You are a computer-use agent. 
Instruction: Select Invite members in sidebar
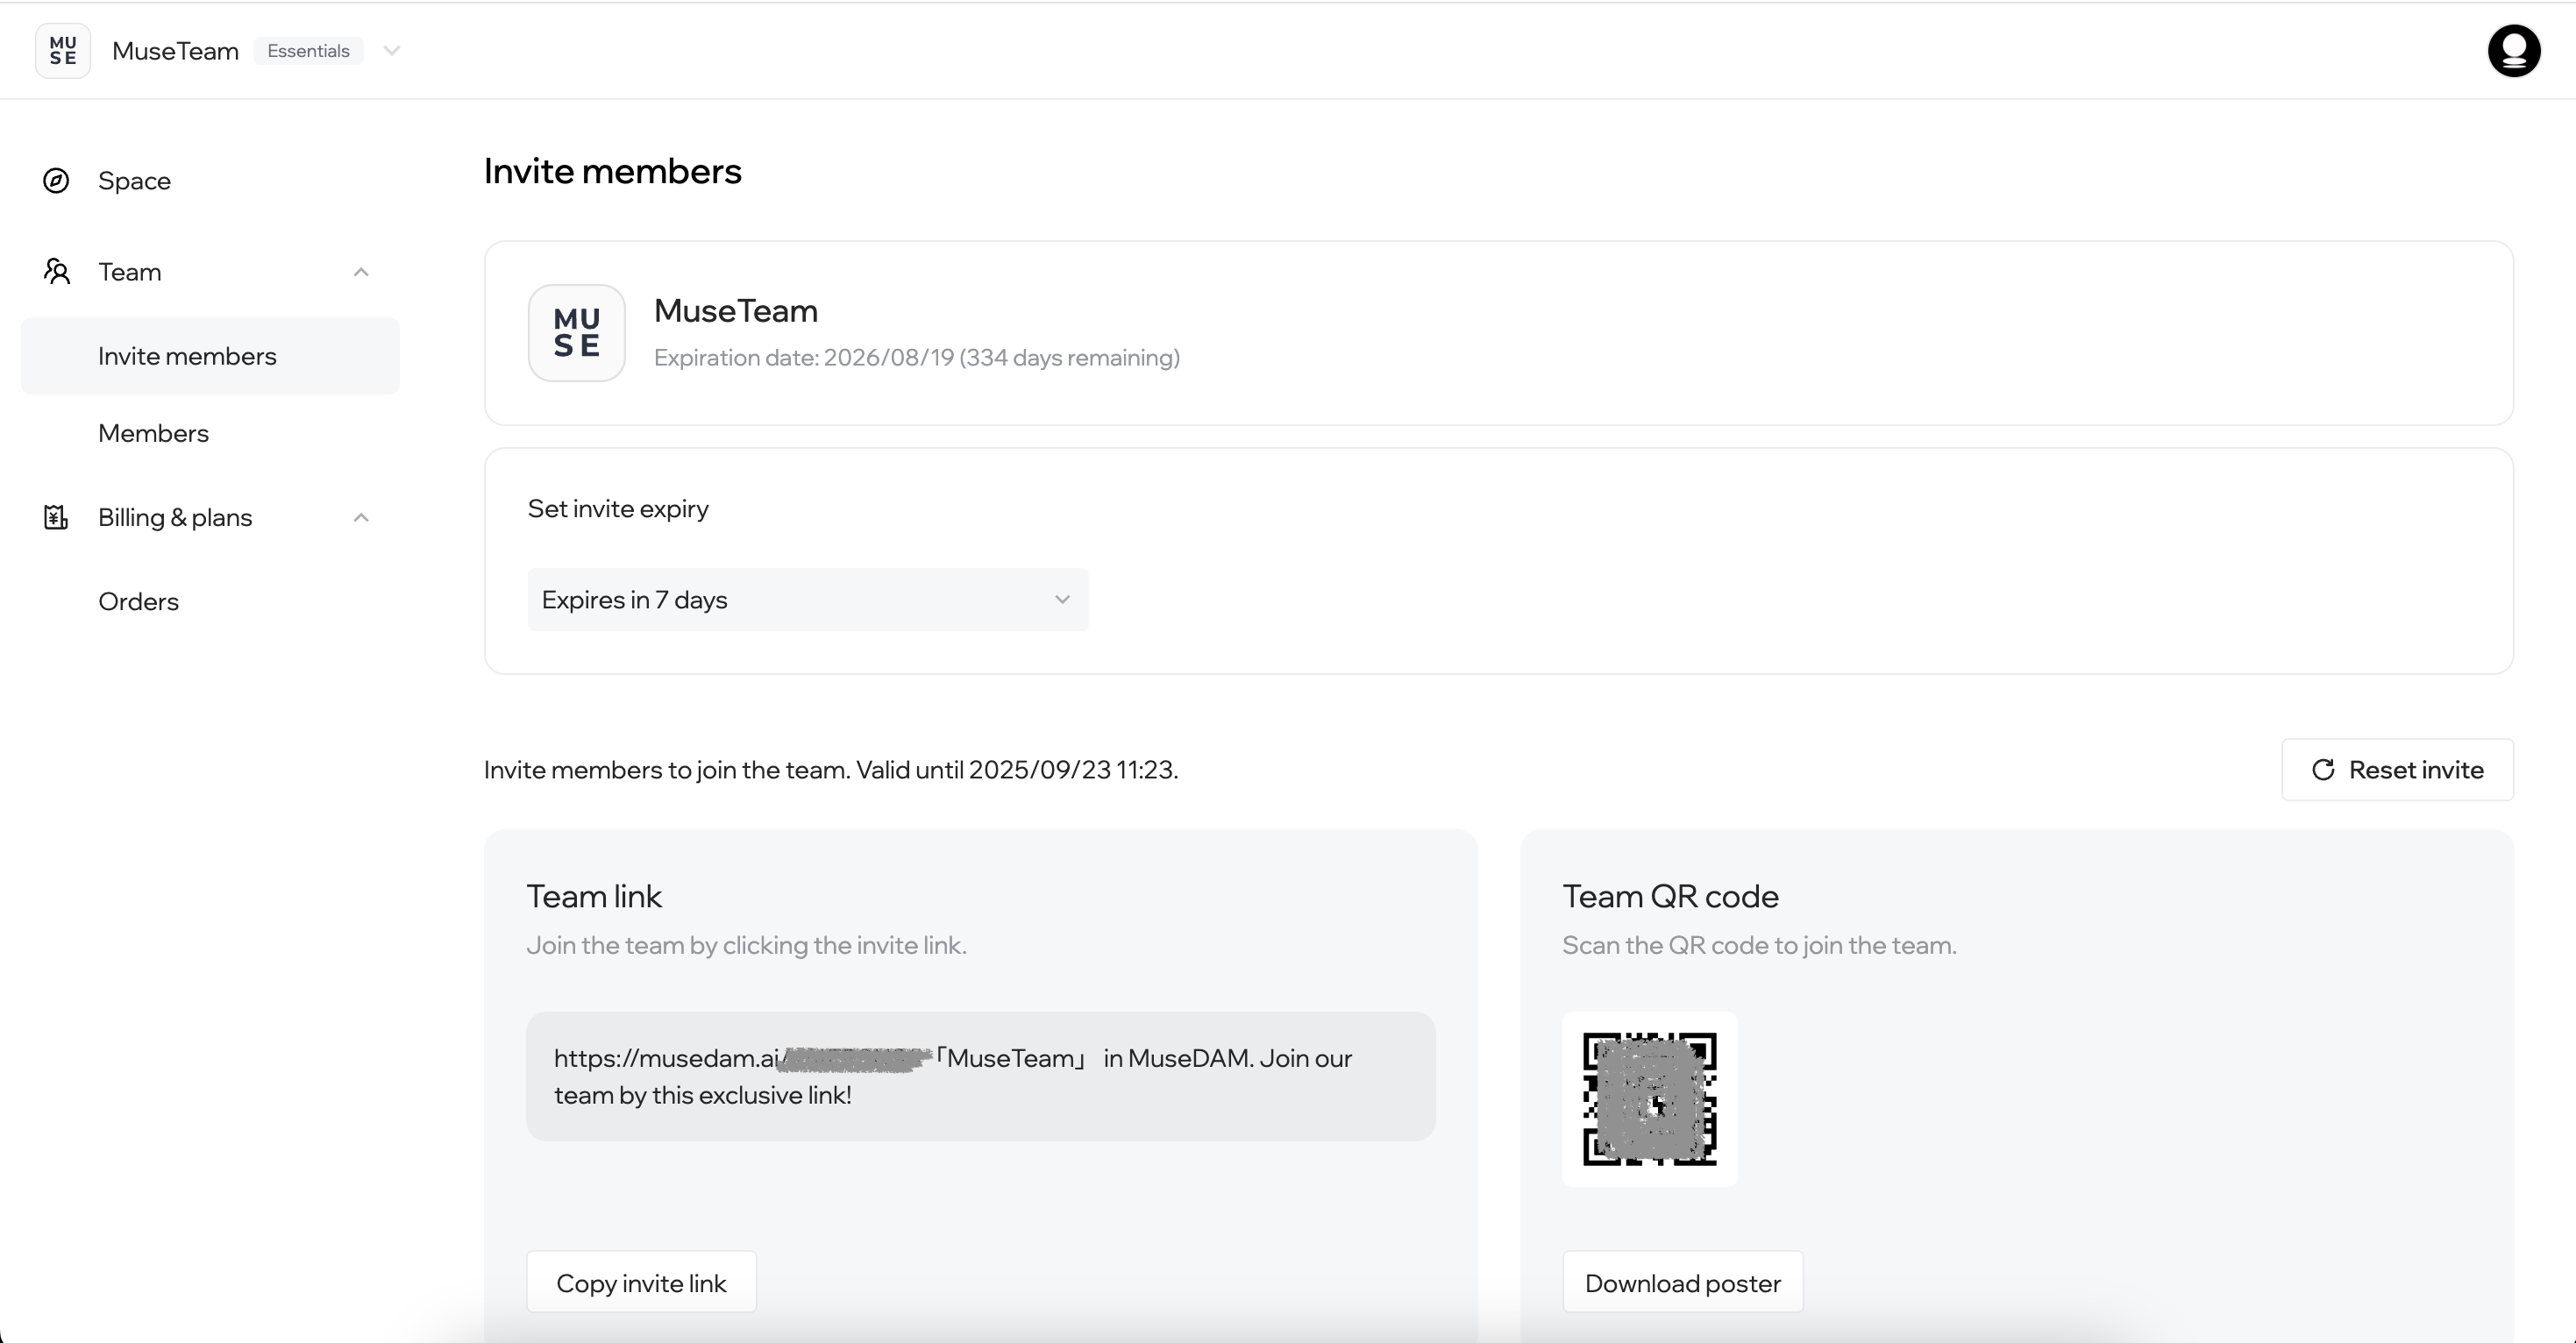pos(187,356)
